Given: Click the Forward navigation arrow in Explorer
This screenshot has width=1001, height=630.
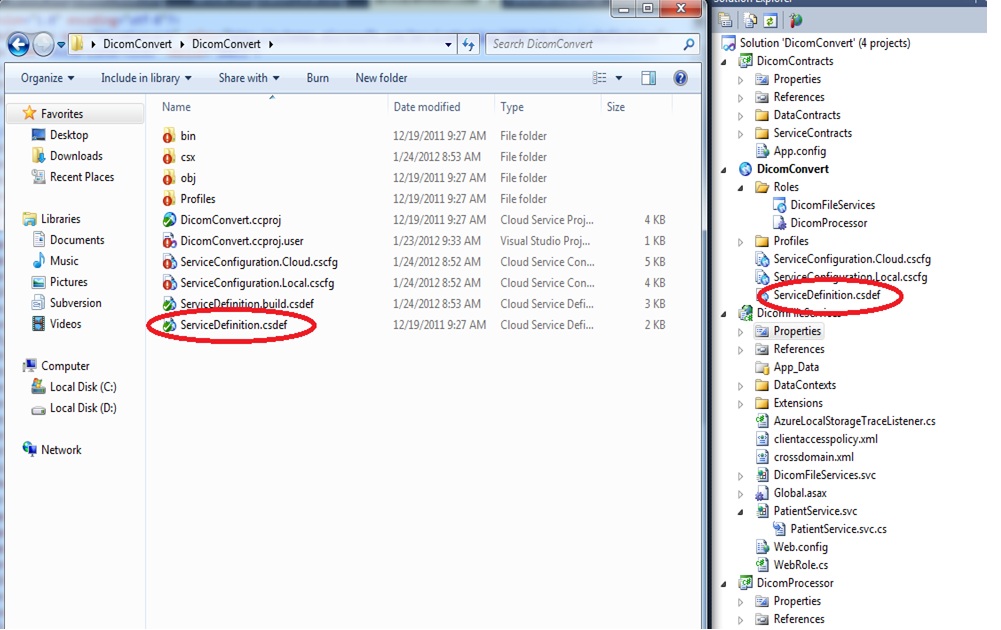Looking at the screenshot, I should (43, 44).
